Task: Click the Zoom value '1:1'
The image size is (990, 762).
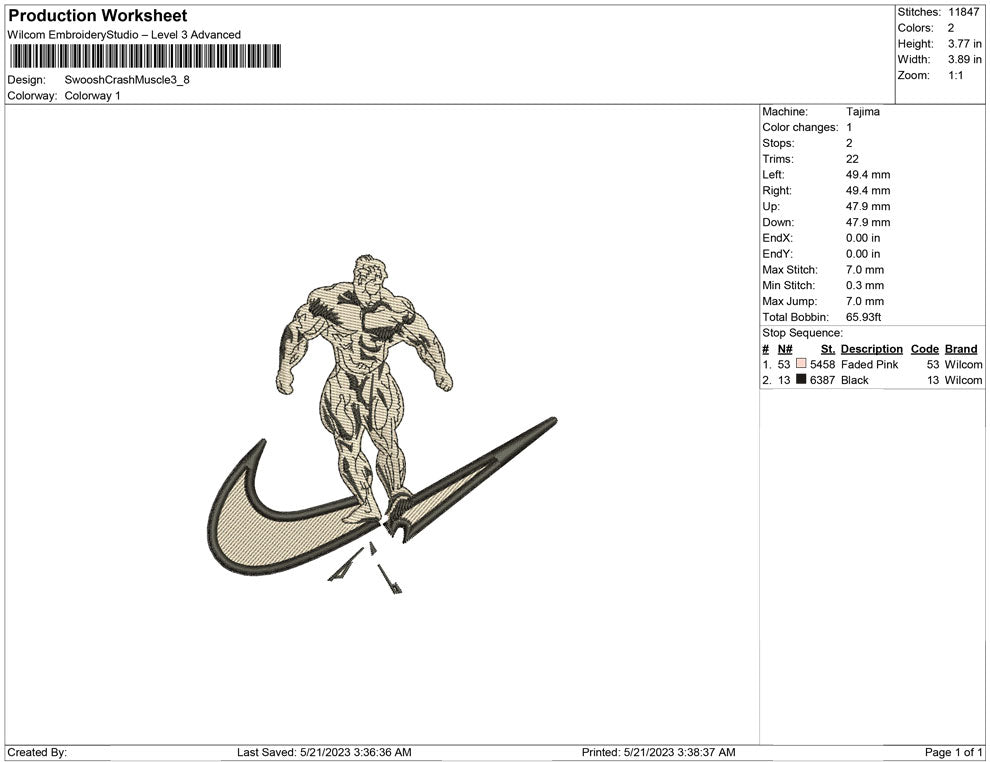Action: click(955, 75)
